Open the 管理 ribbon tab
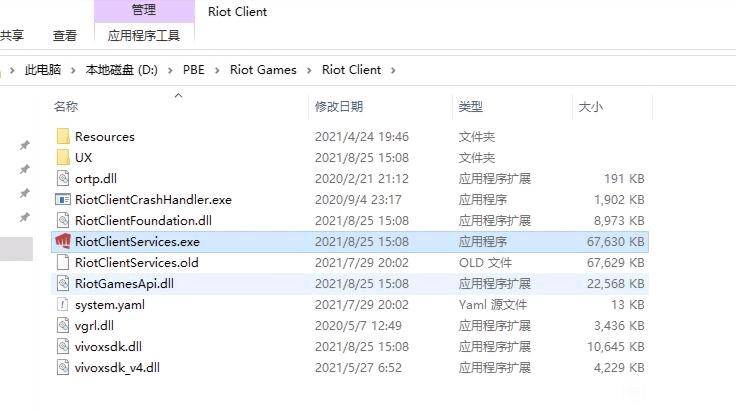736x412 pixels. (144, 10)
